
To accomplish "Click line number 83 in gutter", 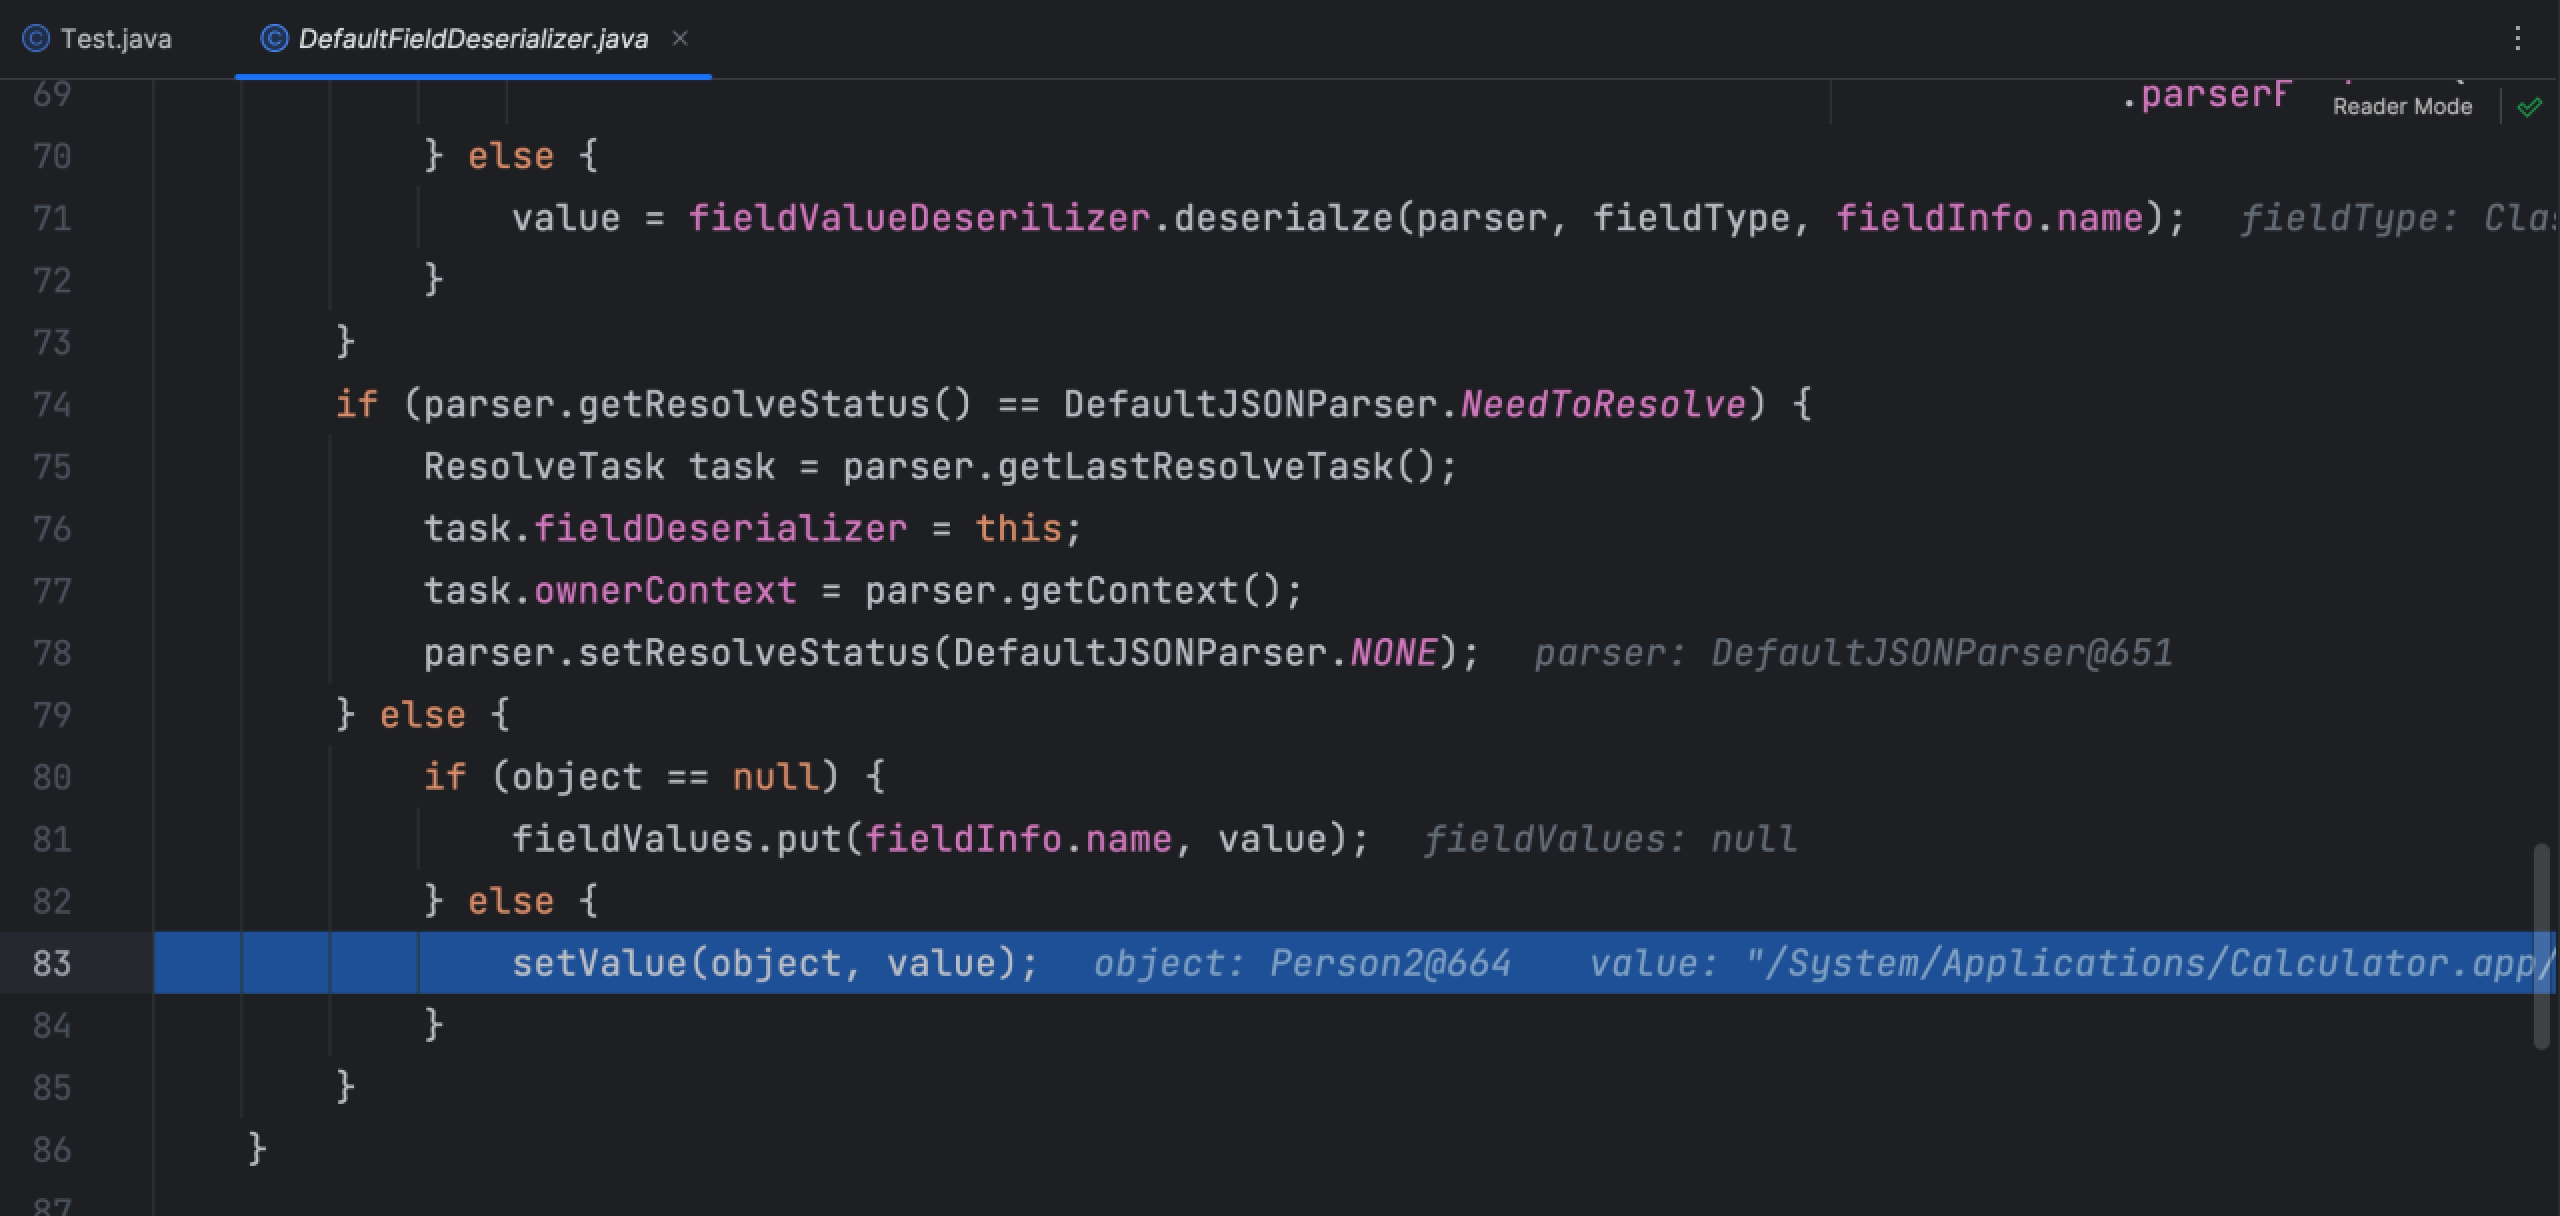I will (x=52, y=963).
